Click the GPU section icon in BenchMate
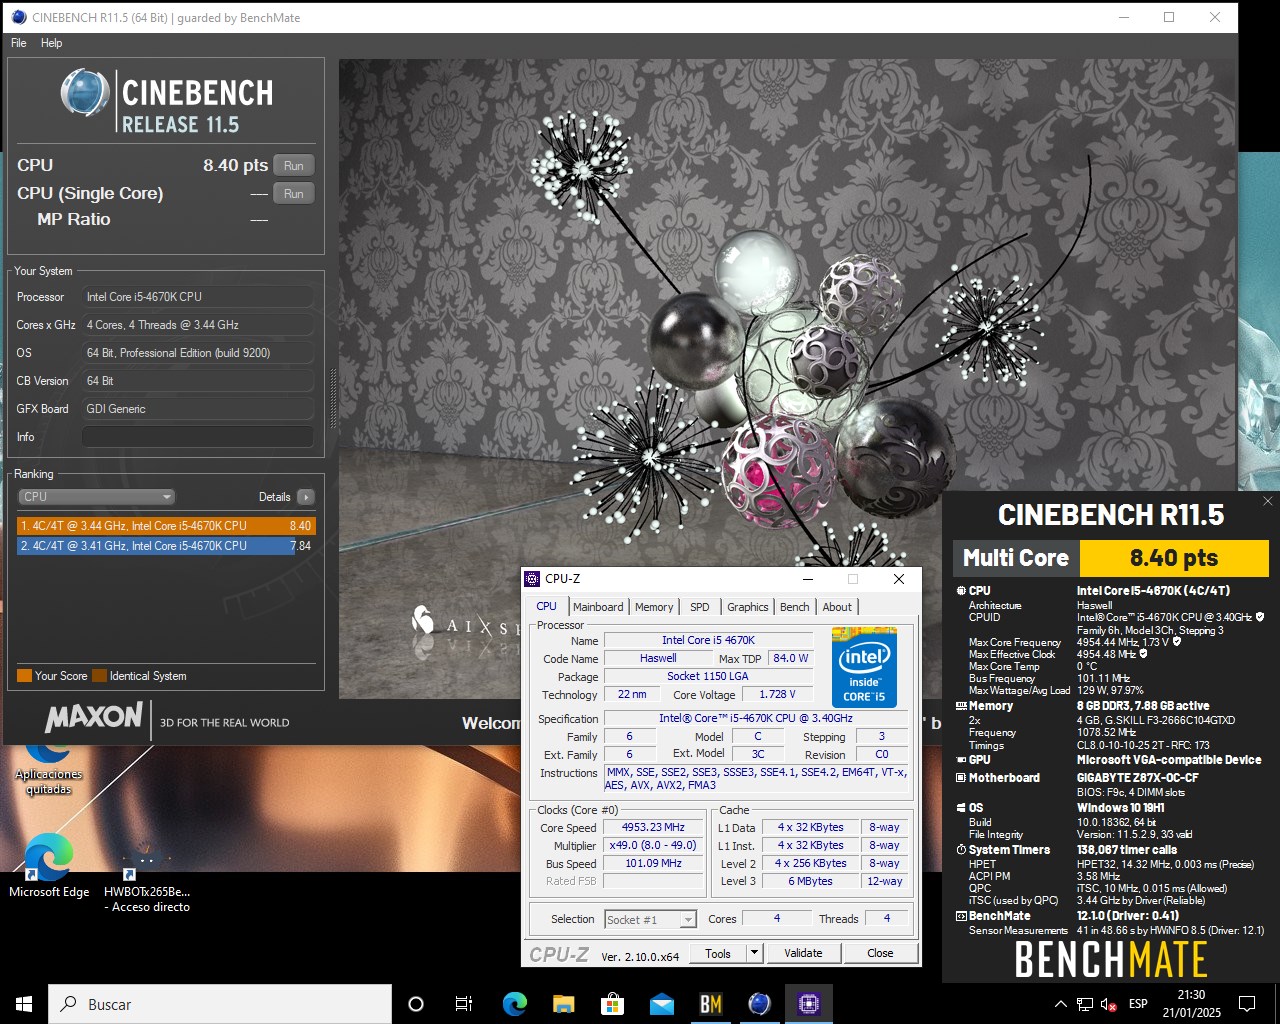The height and width of the screenshot is (1024, 1280). 961,760
